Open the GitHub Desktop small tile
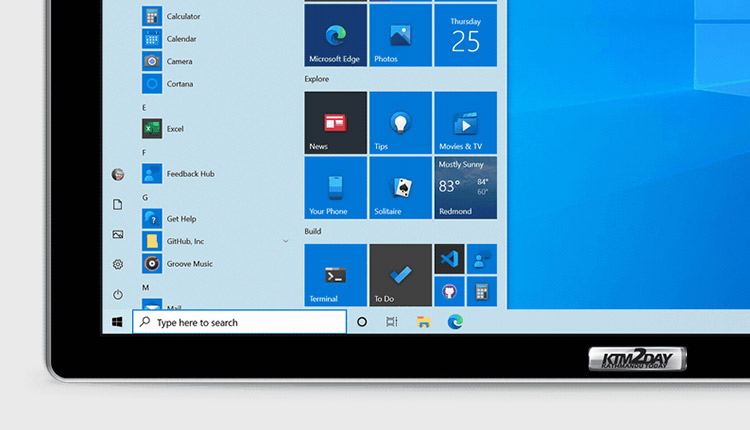This screenshot has height=430, width=750. pyautogui.click(x=449, y=291)
